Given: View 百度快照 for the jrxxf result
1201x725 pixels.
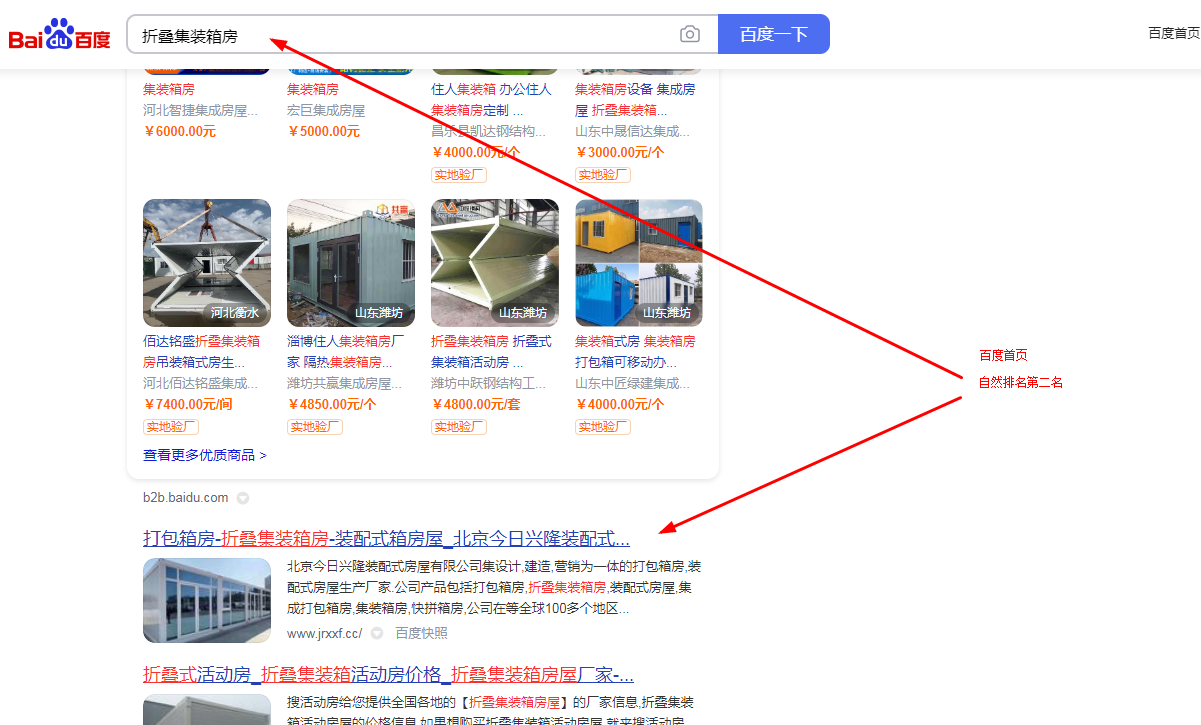Looking at the screenshot, I should point(422,633).
